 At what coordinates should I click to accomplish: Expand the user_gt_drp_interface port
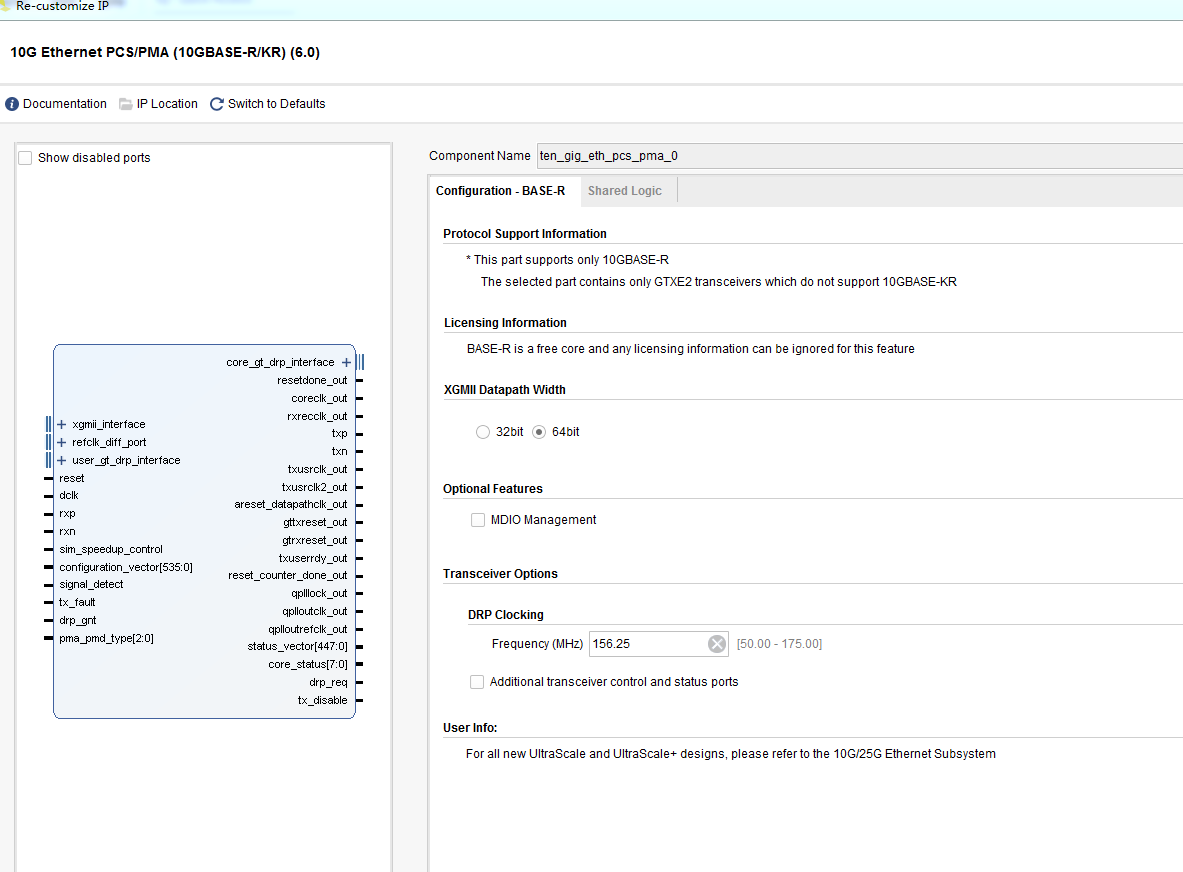(x=62, y=461)
